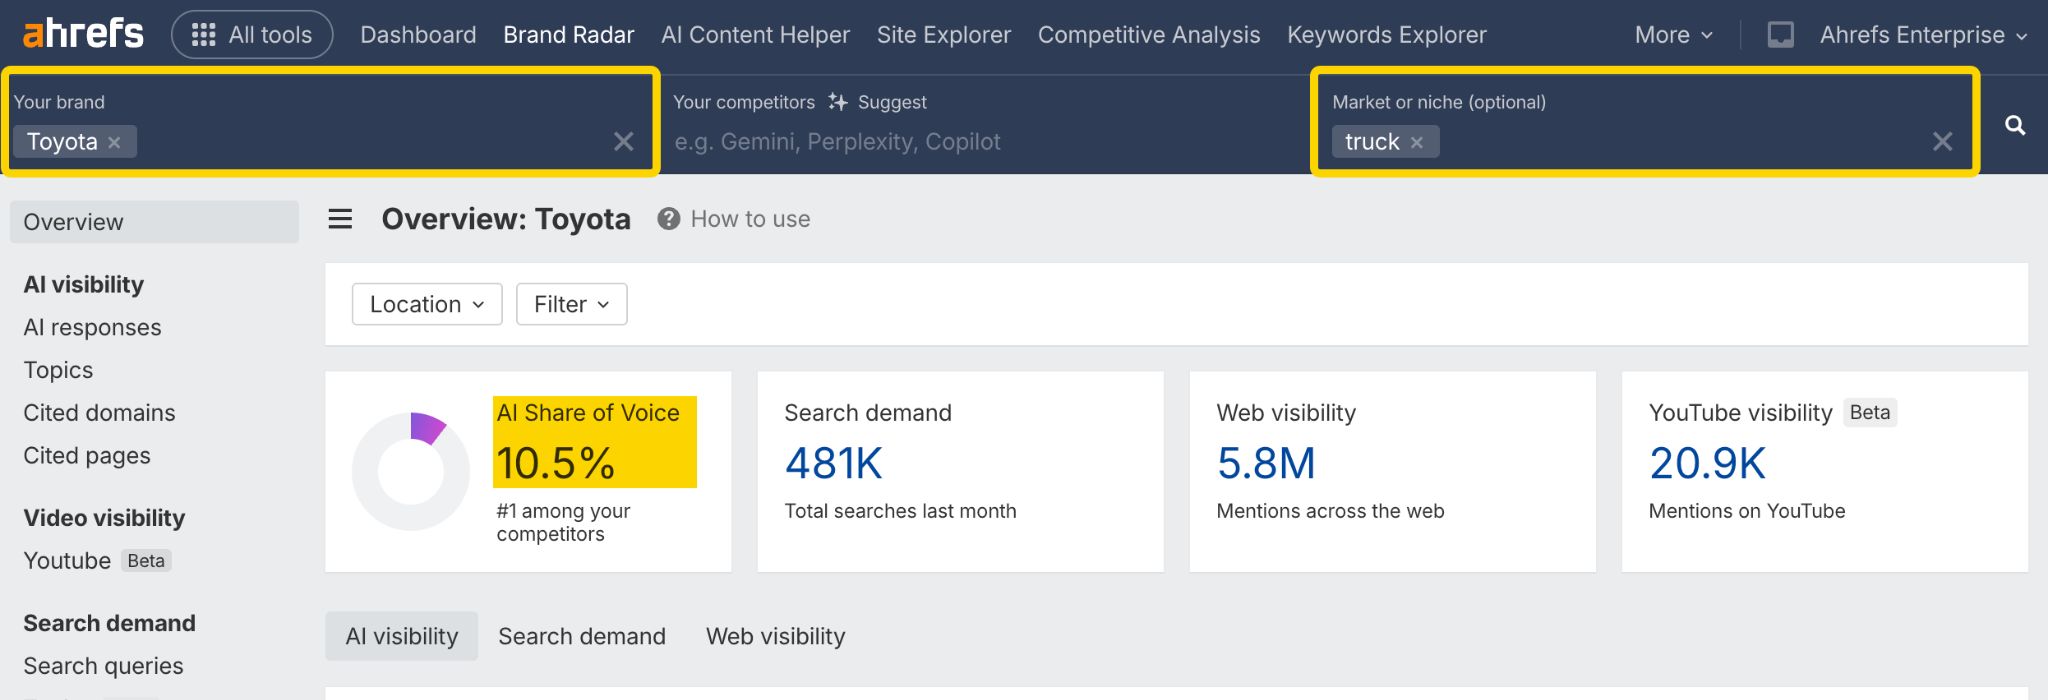
Task: Open the Location dropdown
Action: (x=427, y=304)
